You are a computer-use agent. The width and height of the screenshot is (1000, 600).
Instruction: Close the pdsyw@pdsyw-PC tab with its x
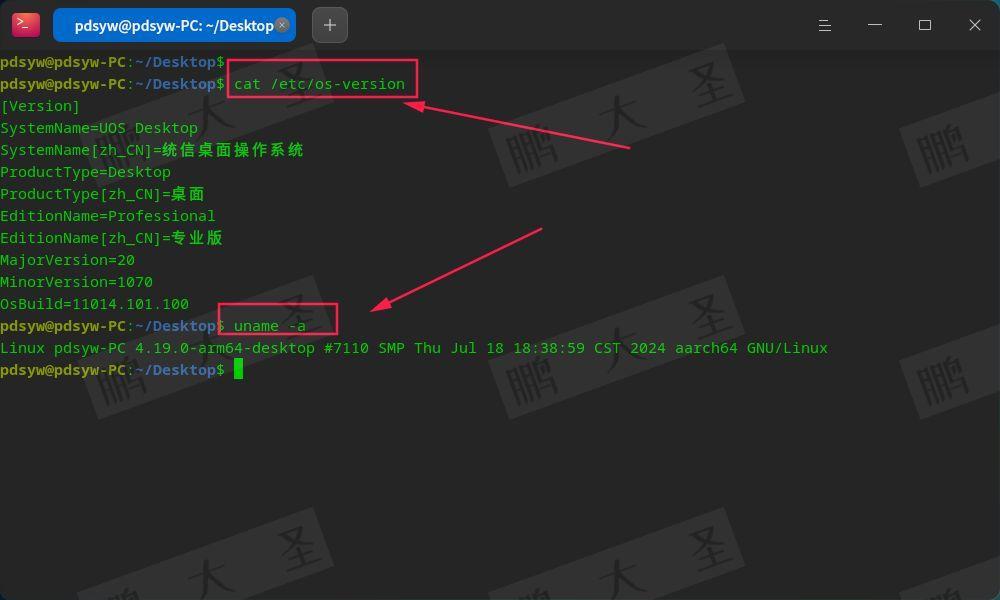(282, 25)
